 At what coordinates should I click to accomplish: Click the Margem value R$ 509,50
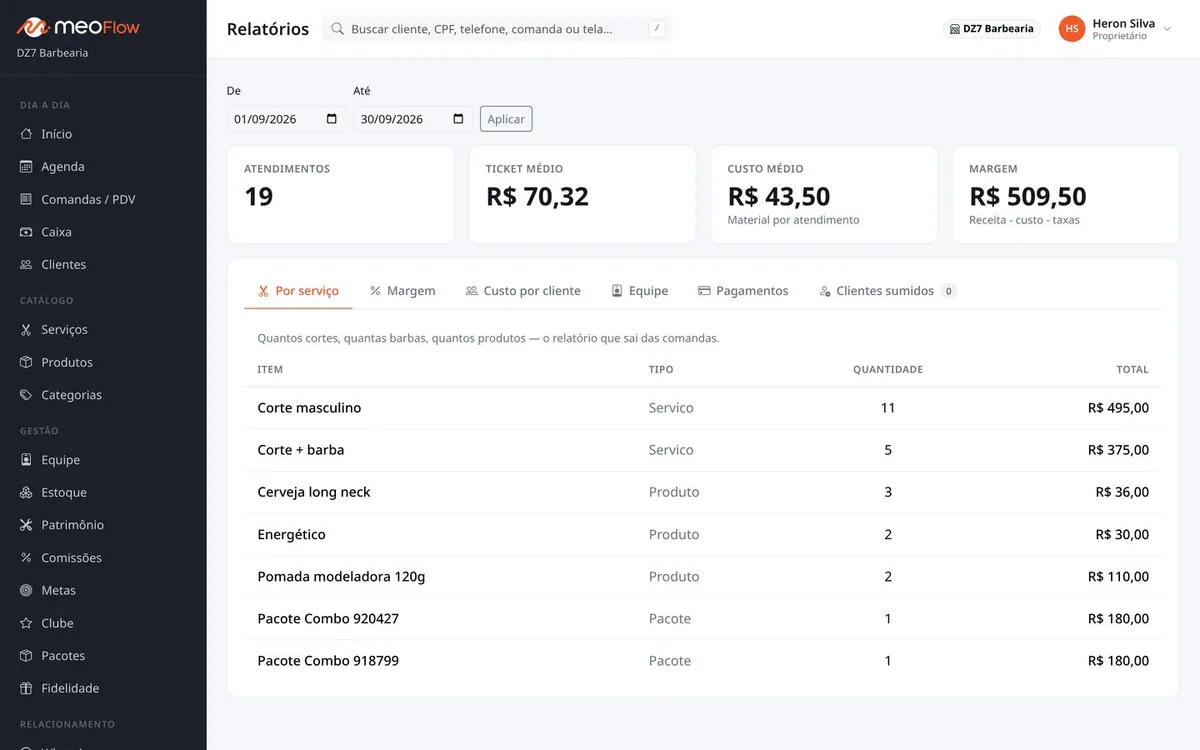pyautogui.click(x=1028, y=197)
